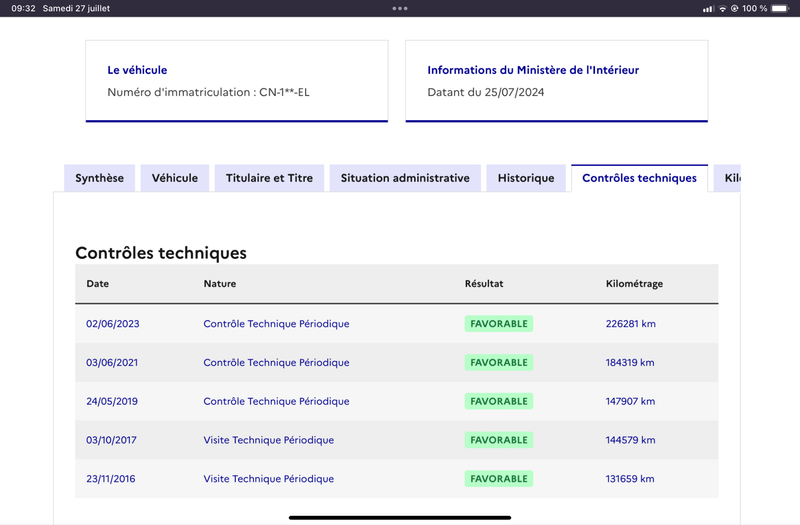Switch to the Véhicule tab
The width and height of the screenshot is (800, 525).
click(174, 178)
